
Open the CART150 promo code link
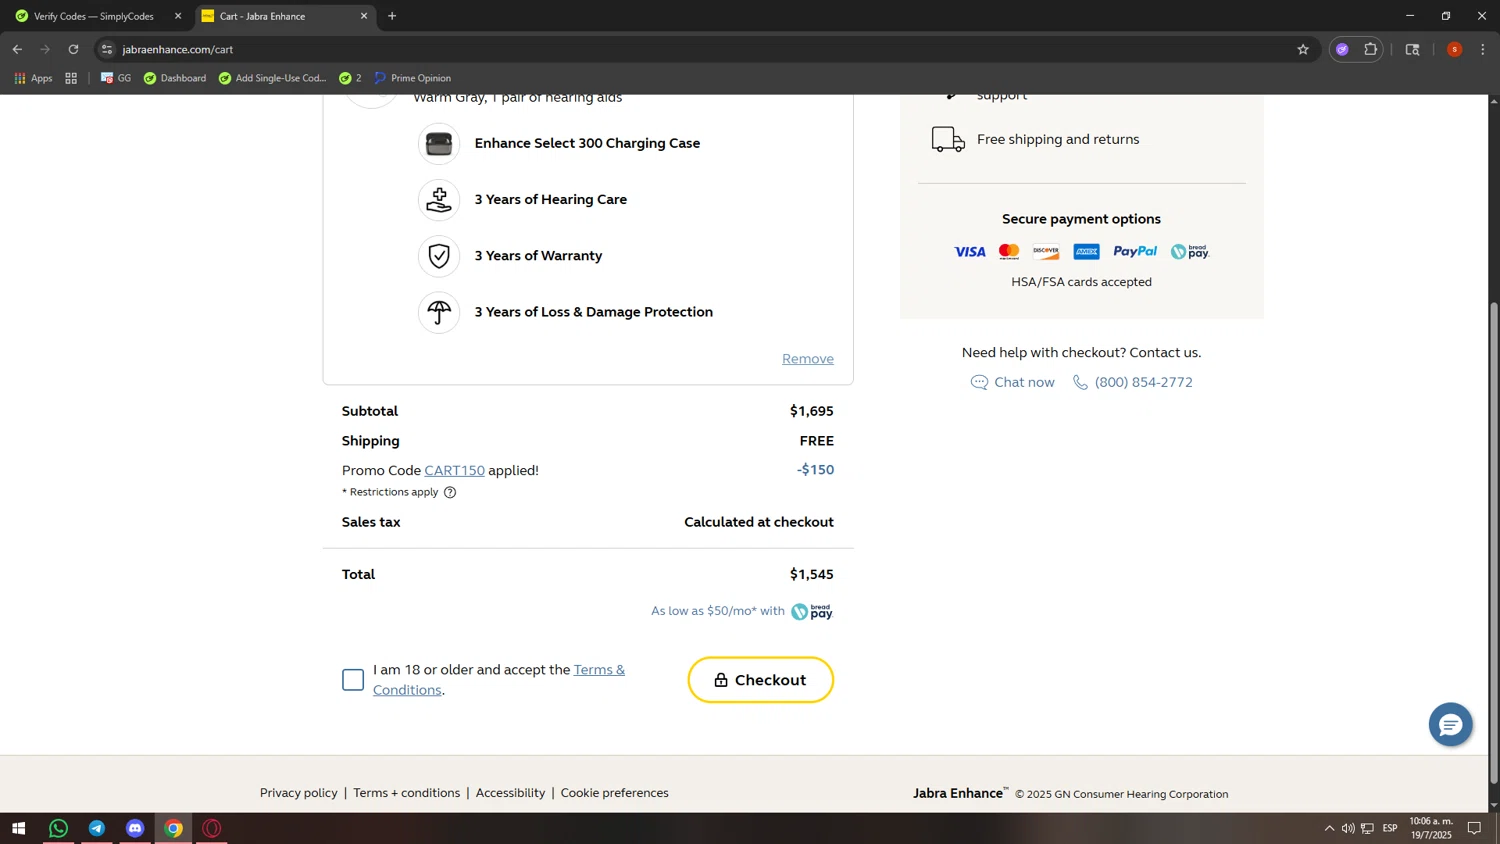pyautogui.click(x=454, y=470)
